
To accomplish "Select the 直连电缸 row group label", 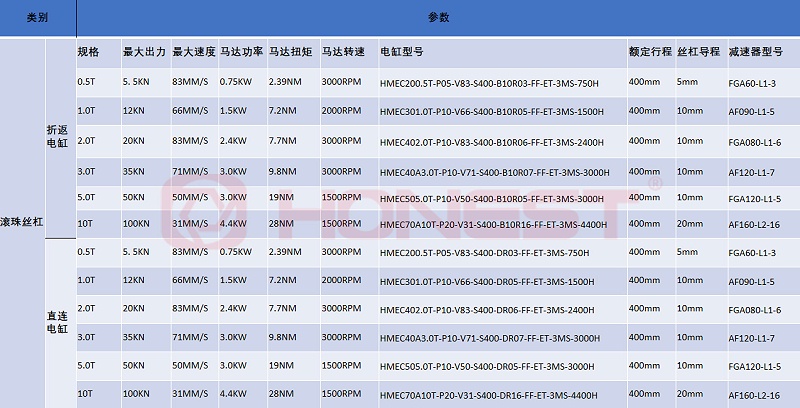I will (x=58, y=324).
